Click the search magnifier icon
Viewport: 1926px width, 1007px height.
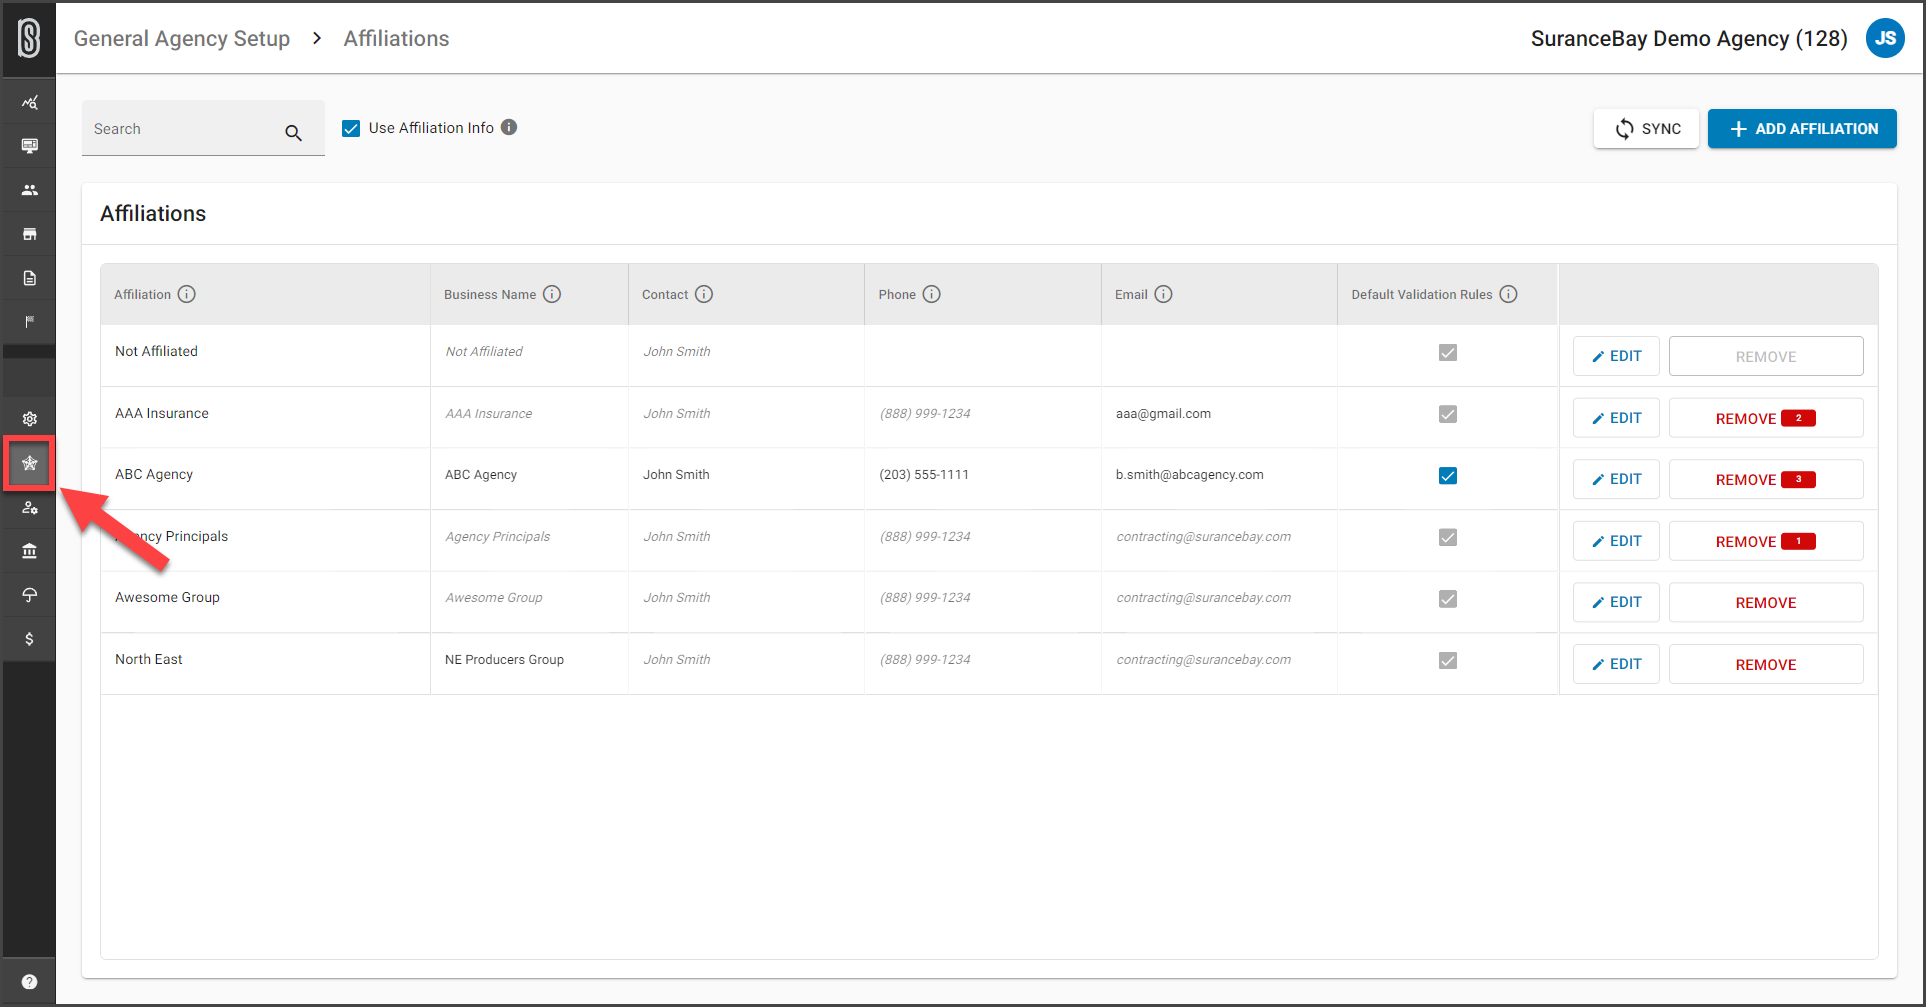[293, 132]
